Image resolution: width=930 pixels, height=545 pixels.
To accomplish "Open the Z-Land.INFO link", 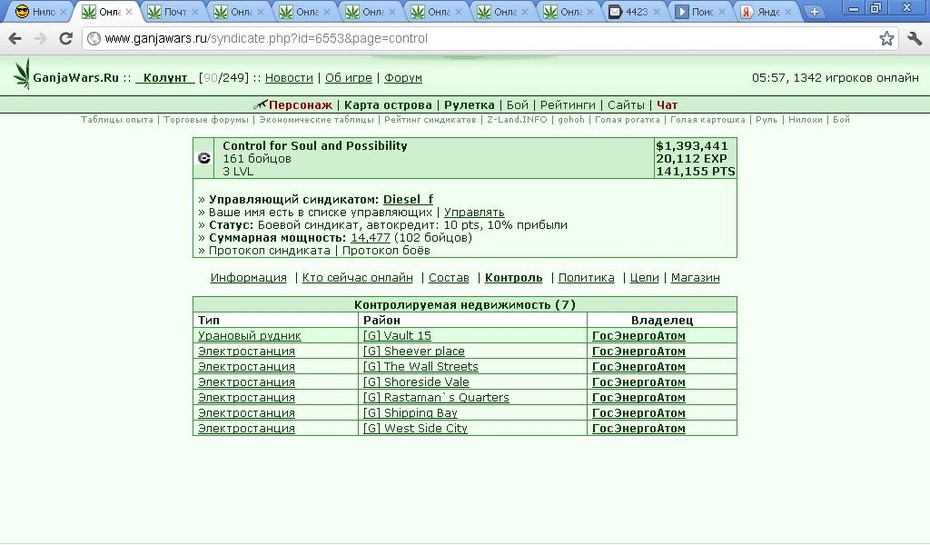I will point(517,120).
